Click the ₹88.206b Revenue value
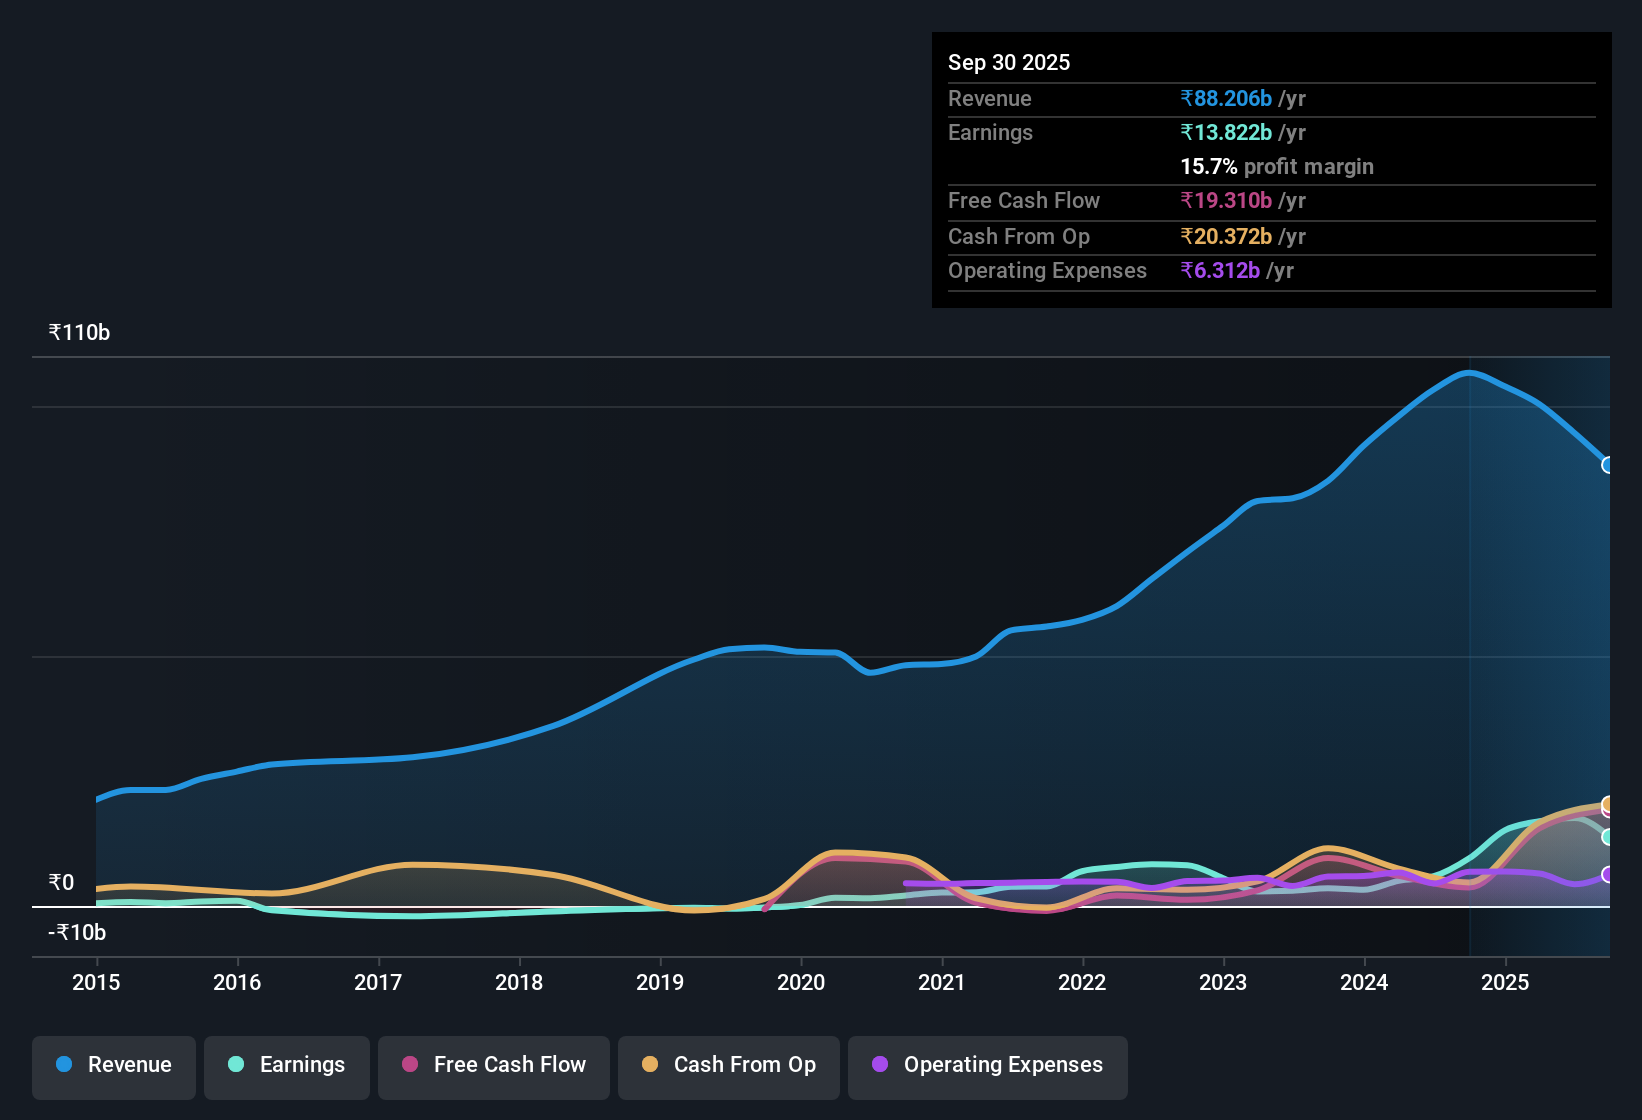1642x1120 pixels. [1228, 99]
